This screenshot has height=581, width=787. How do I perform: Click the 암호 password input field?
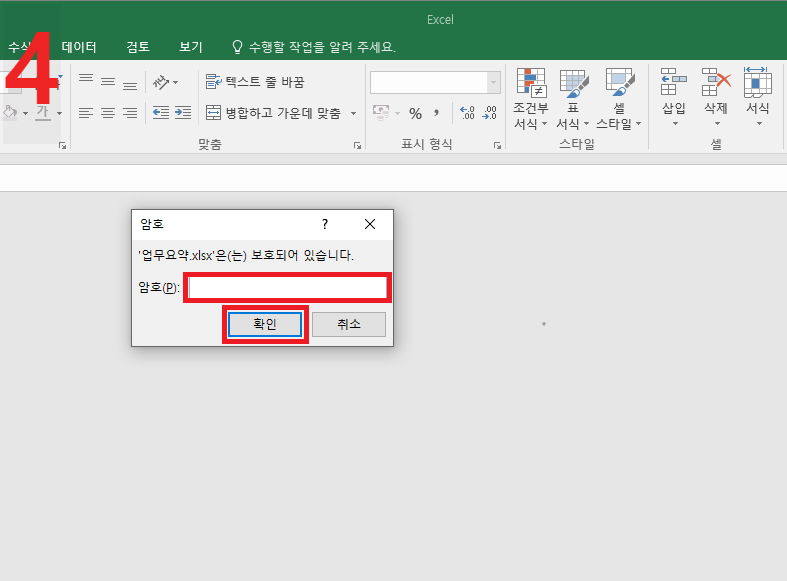288,287
